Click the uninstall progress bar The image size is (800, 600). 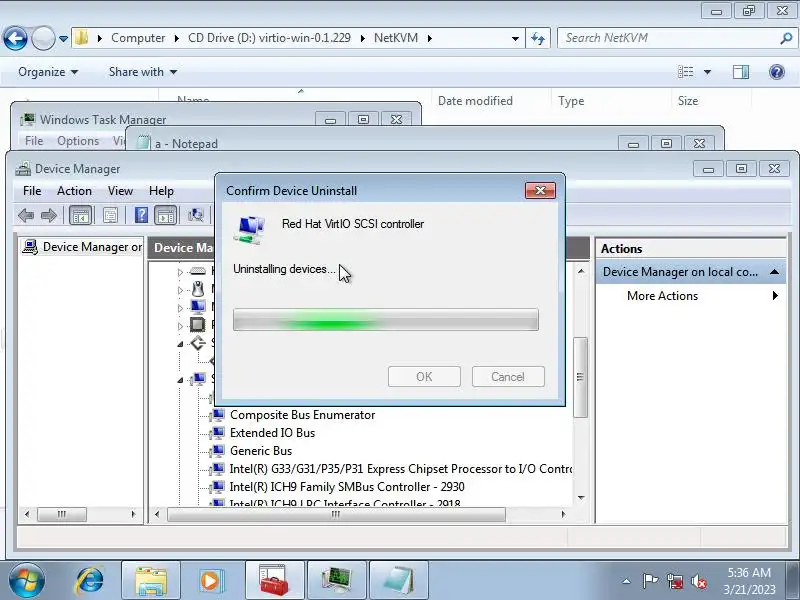[386, 319]
